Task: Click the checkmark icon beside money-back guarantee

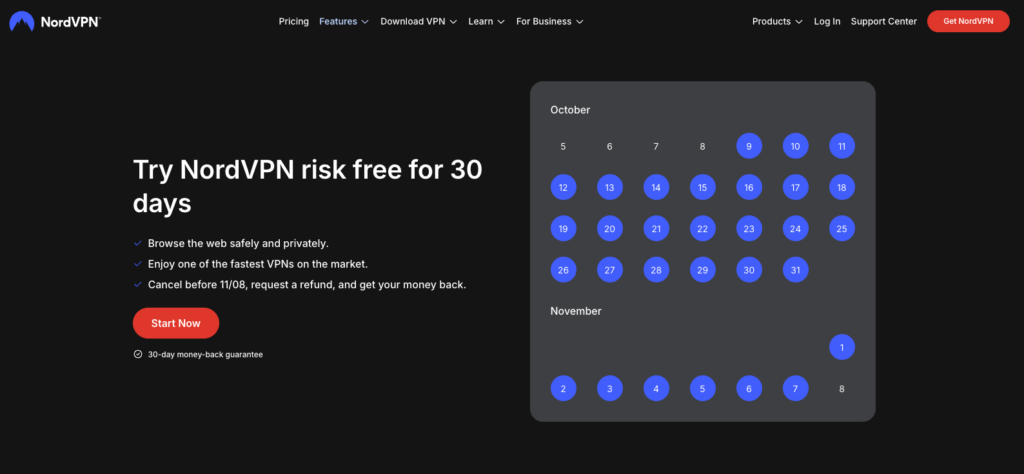Action: pos(138,355)
